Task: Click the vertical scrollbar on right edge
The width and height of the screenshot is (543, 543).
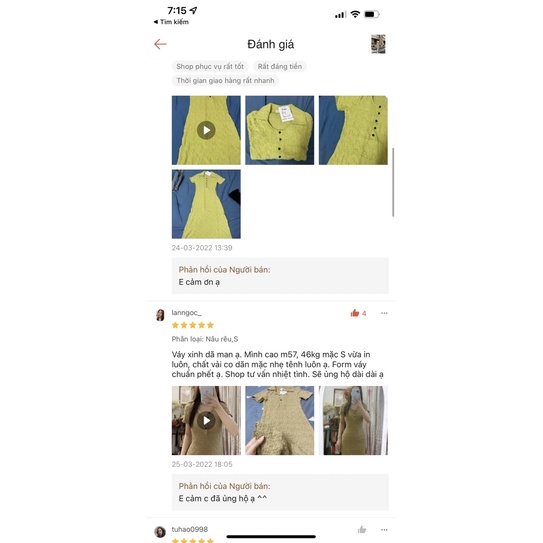Action: point(393,182)
